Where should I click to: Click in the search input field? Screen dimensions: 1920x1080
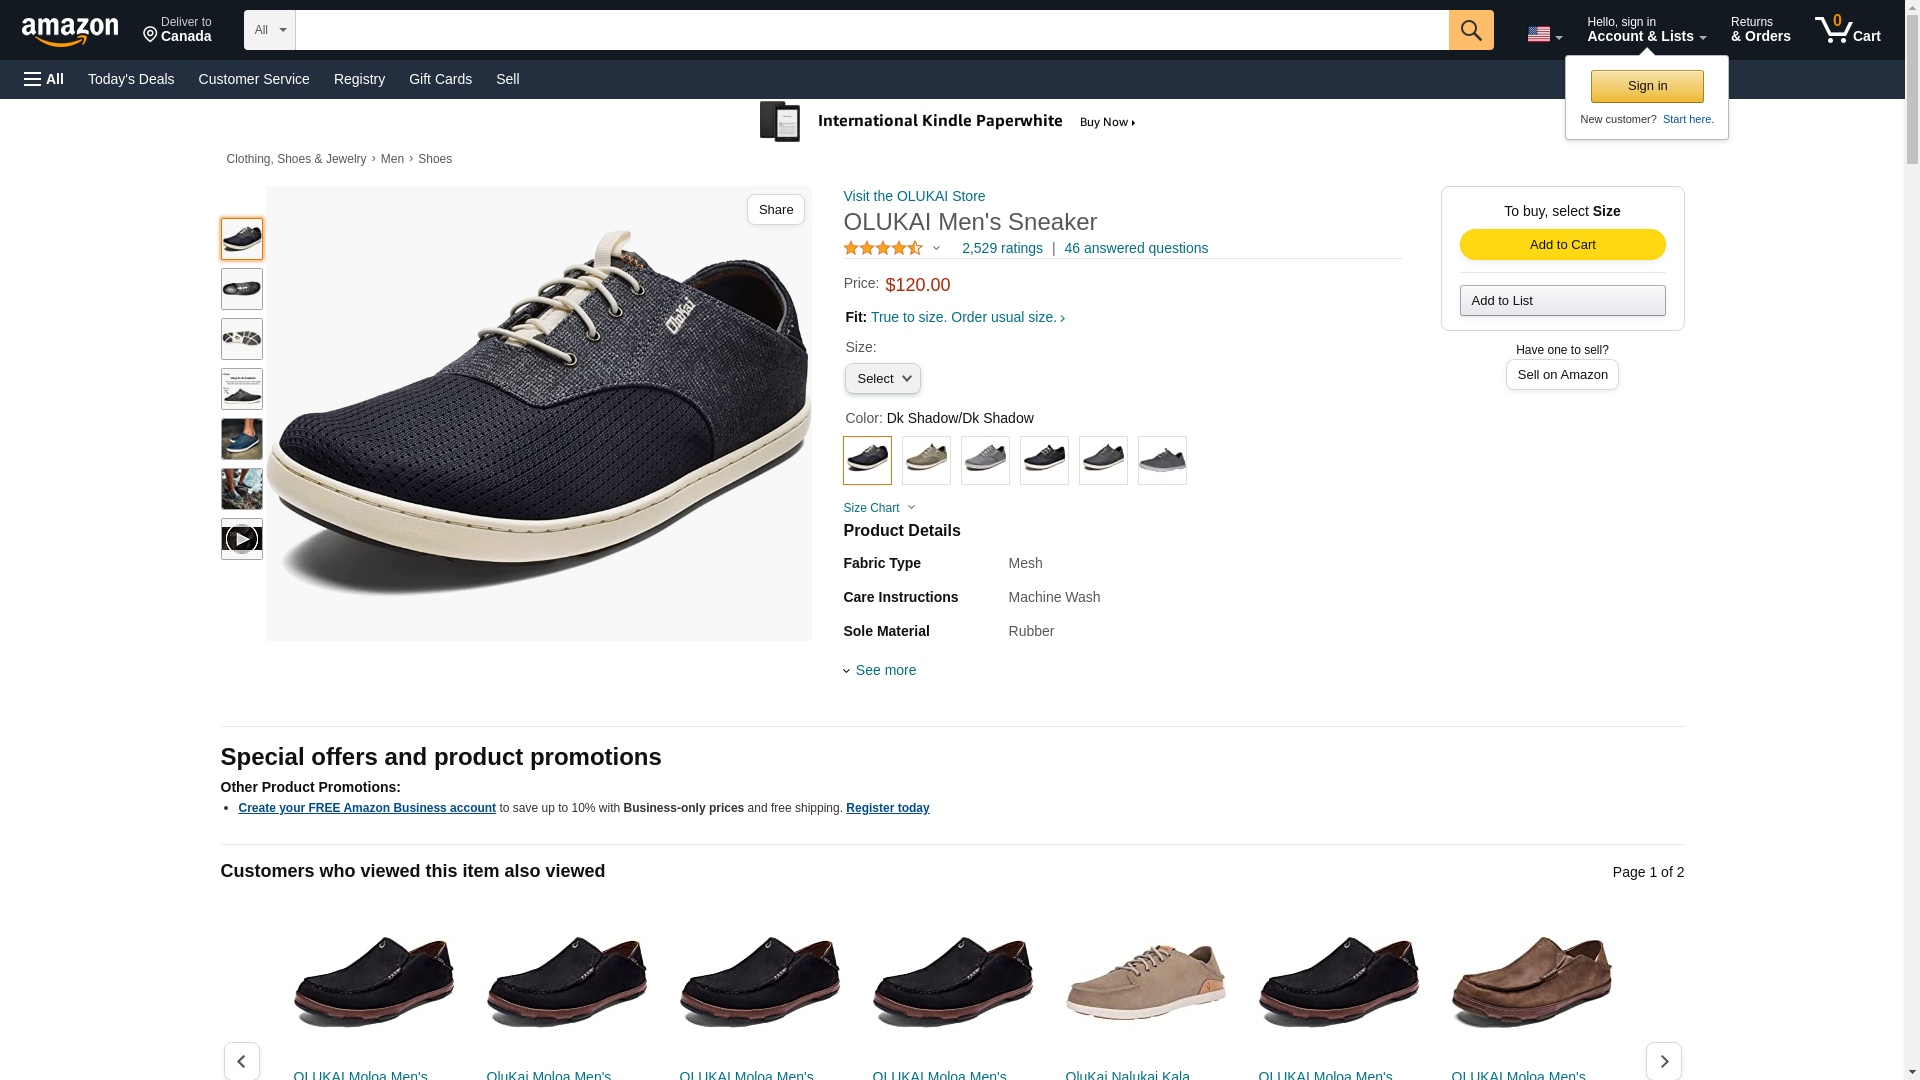(x=870, y=30)
